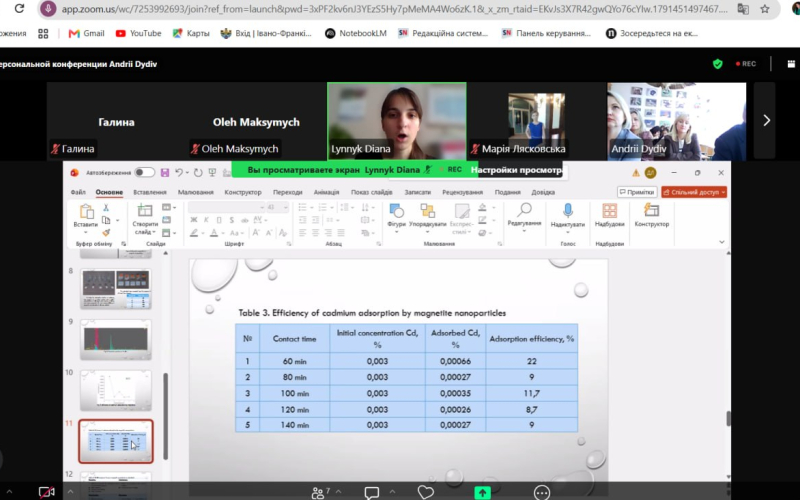Screen dimensions: 800x500
Task: Show next participants with right arrow
Action: point(766,120)
